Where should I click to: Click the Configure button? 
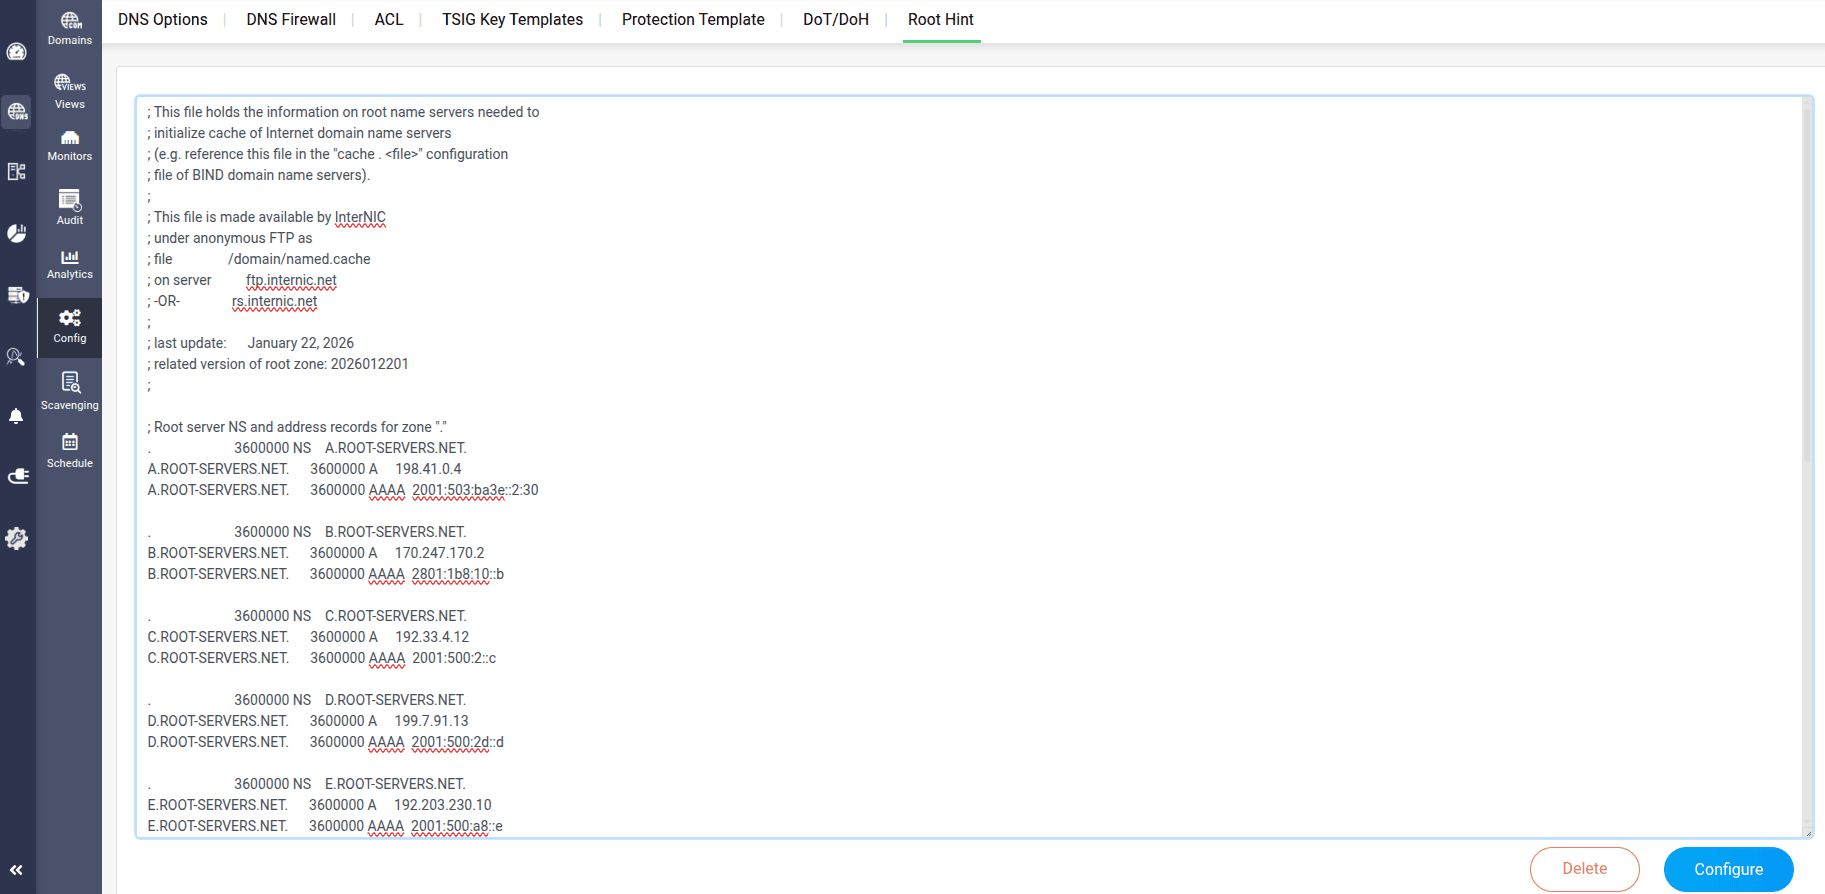(1728, 869)
